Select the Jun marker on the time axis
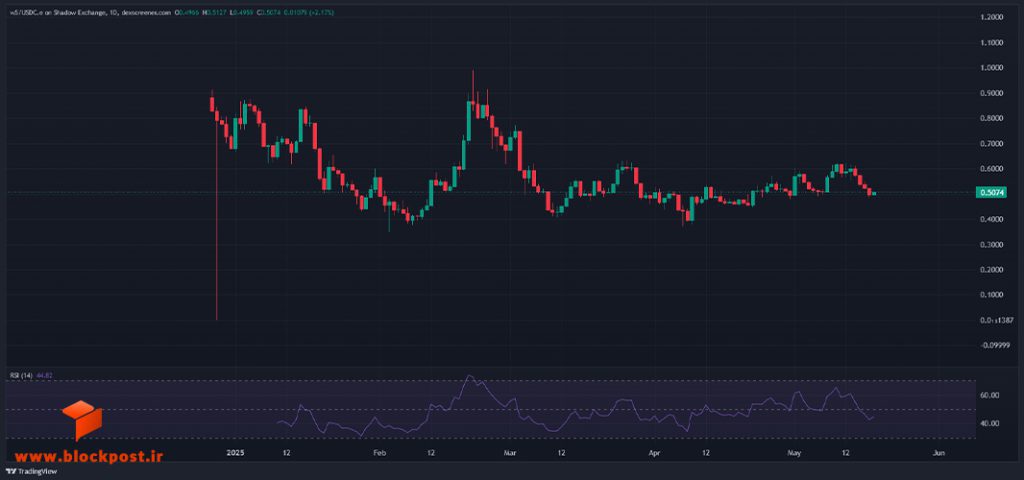The image size is (1024, 480). point(939,452)
